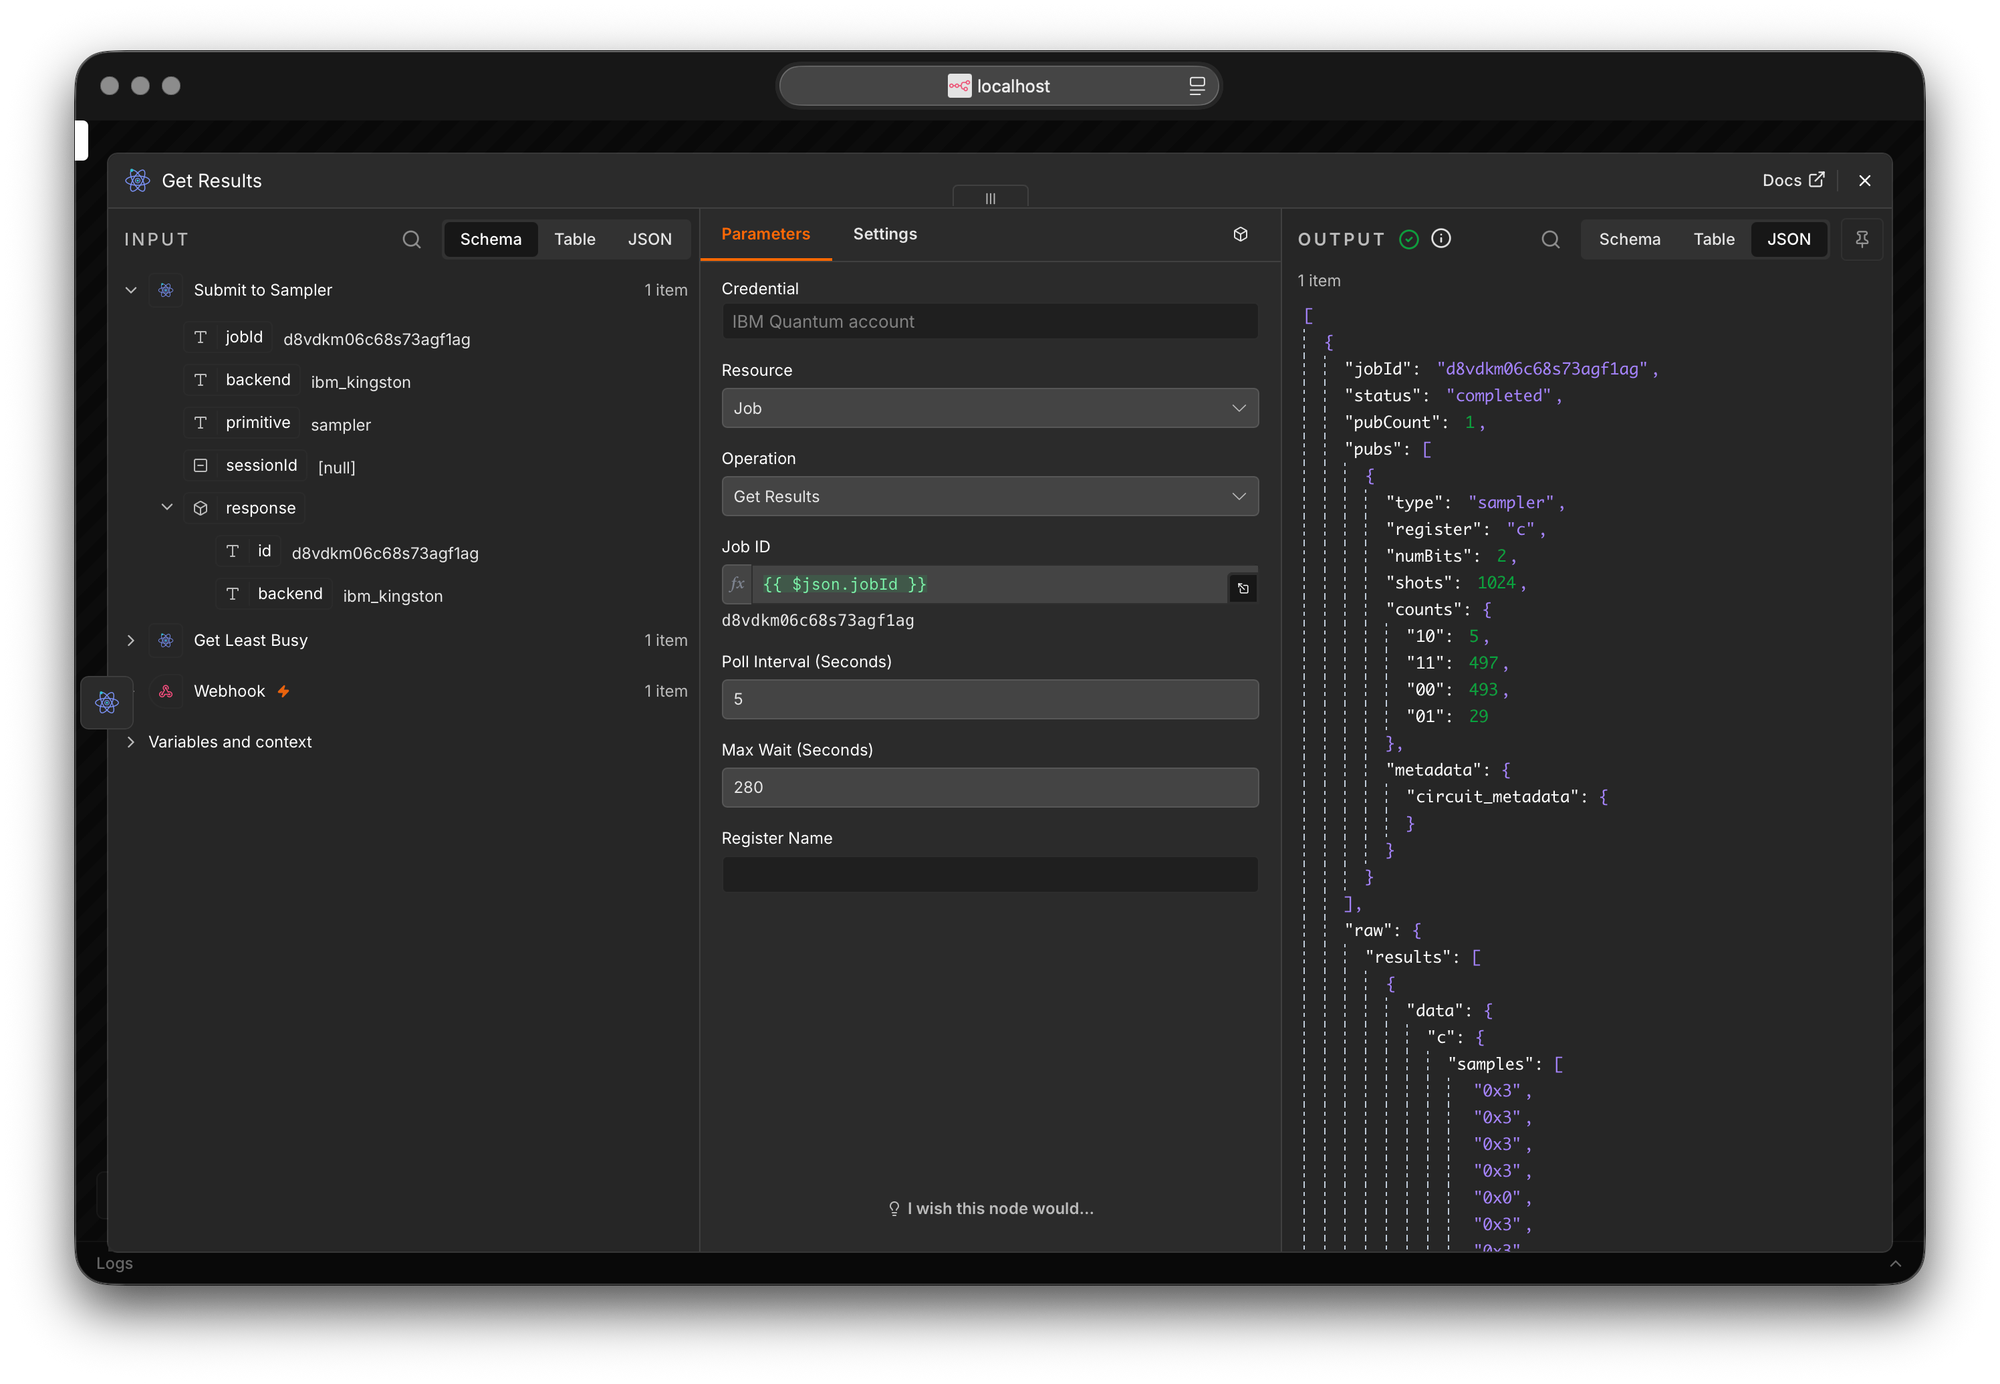This screenshot has height=1384, width=2000.
Task: Expand the Get Least Busy node
Action: click(131, 640)
